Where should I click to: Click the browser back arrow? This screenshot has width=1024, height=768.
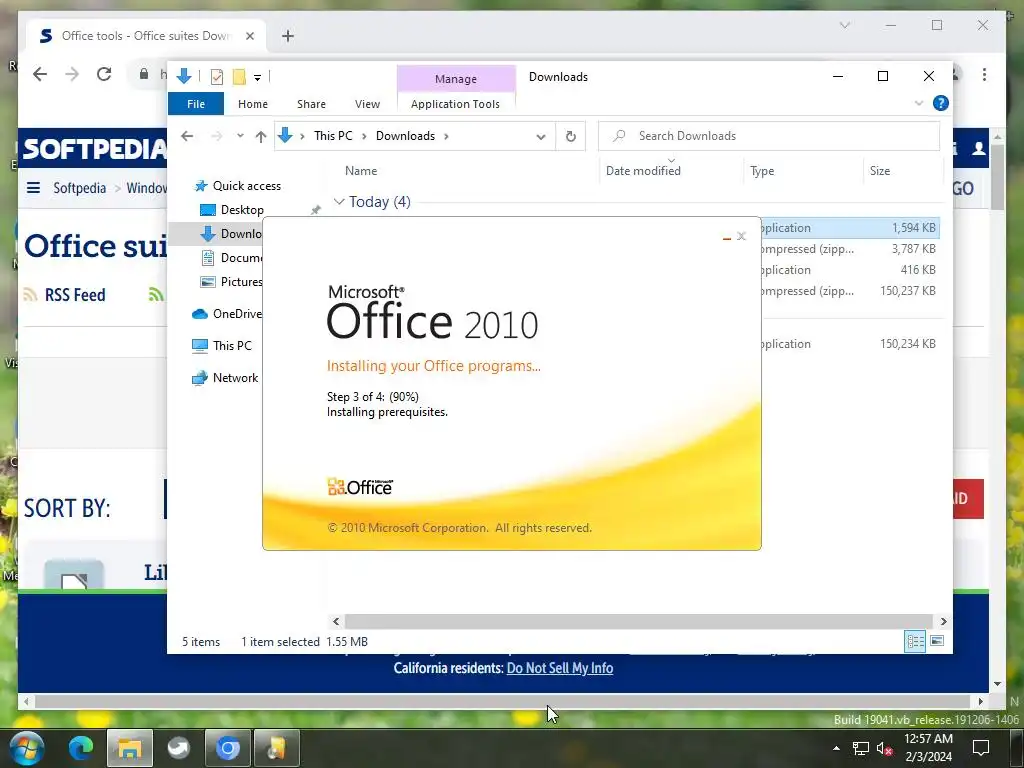coord(40,74)
